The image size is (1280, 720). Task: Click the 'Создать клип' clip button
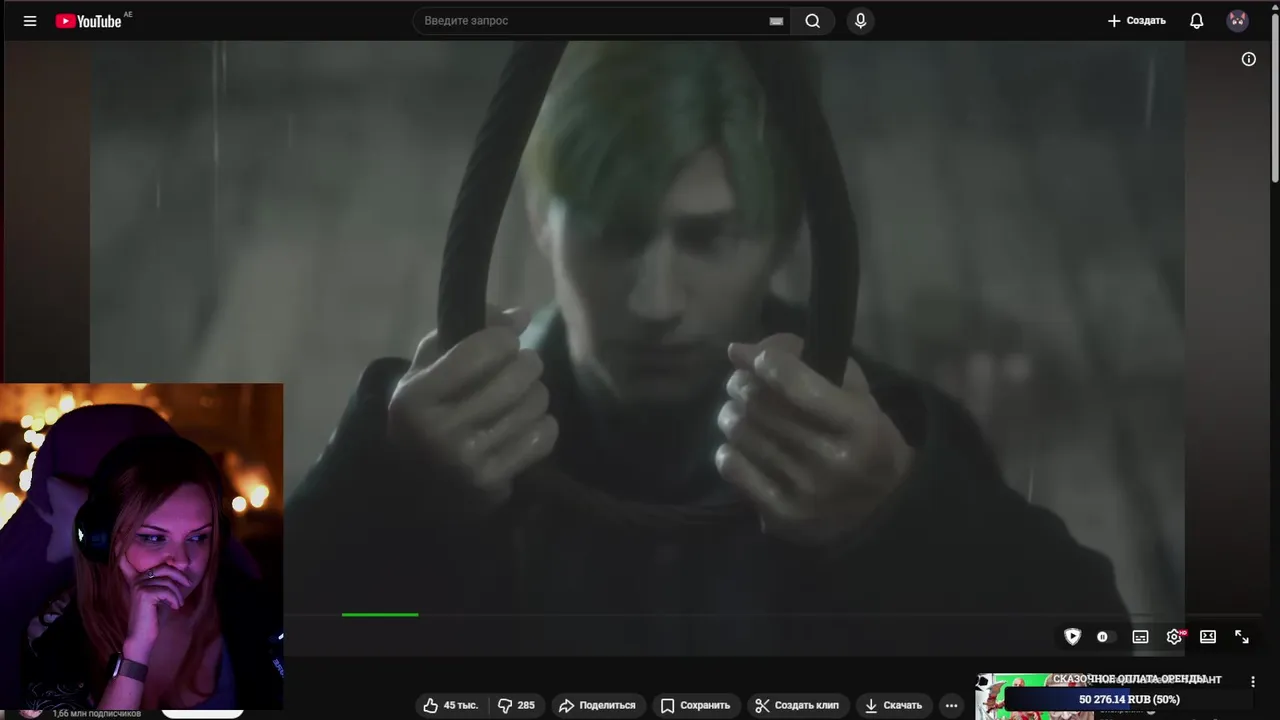(x=797, y=705)
